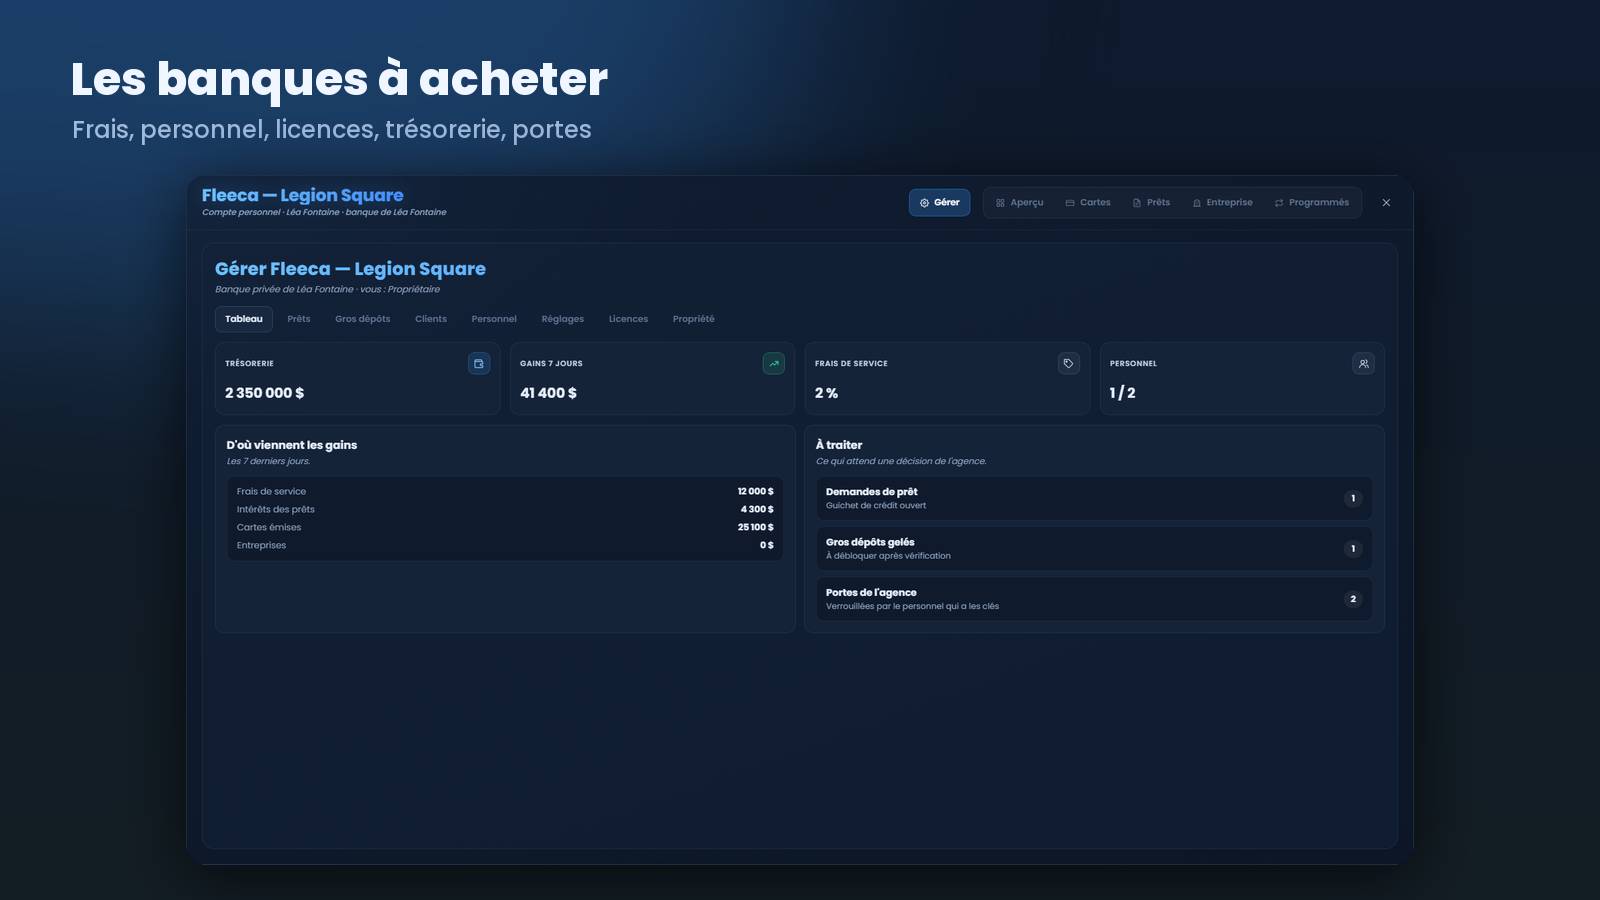1600x900 pixels.
Task: Click the D'où viennent les gains heading
Action: click(292, 445)
